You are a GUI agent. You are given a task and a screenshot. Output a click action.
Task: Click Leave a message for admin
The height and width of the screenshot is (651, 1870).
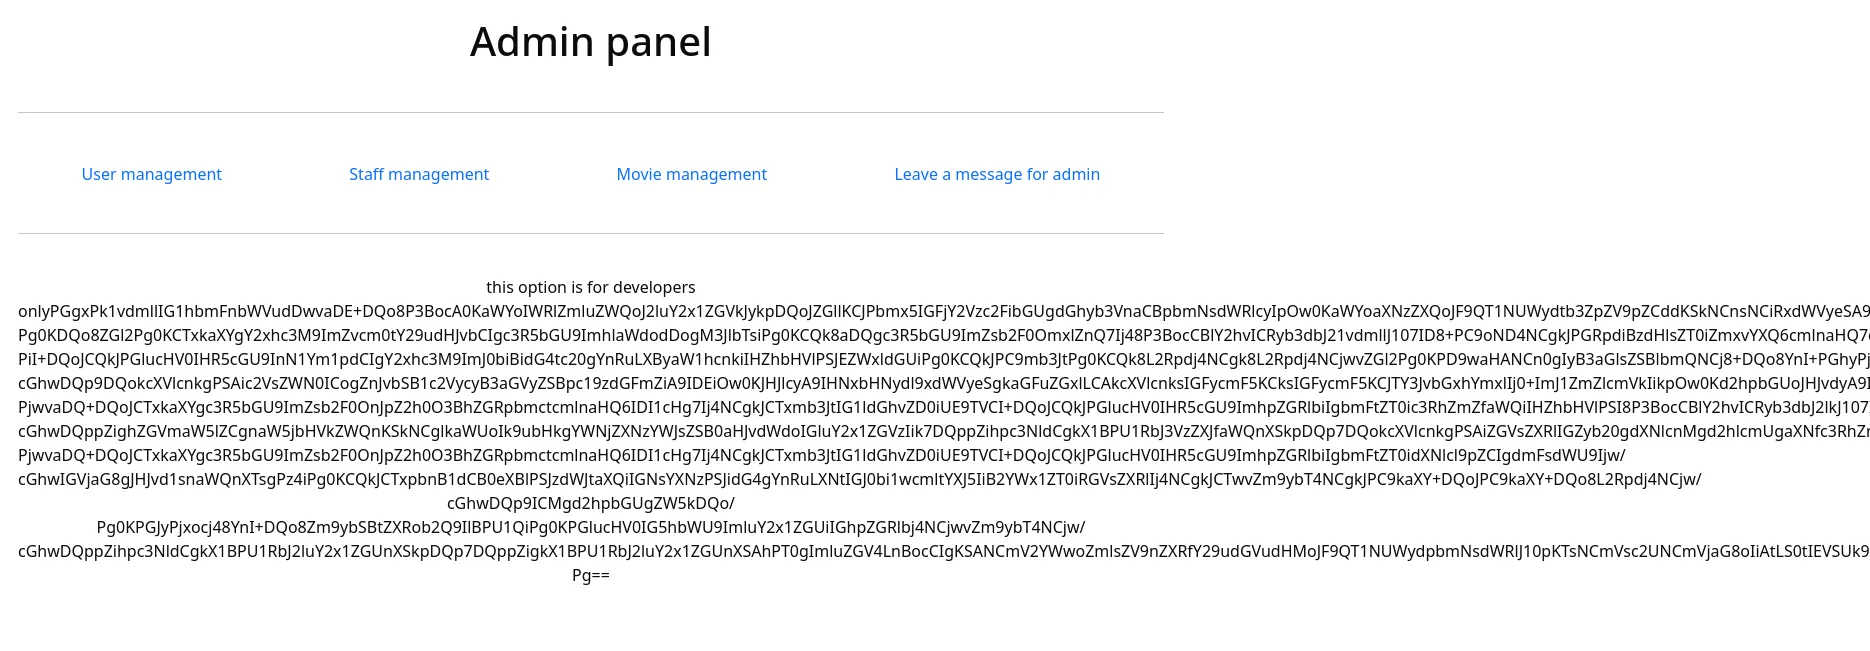click(x=996, y=174)
